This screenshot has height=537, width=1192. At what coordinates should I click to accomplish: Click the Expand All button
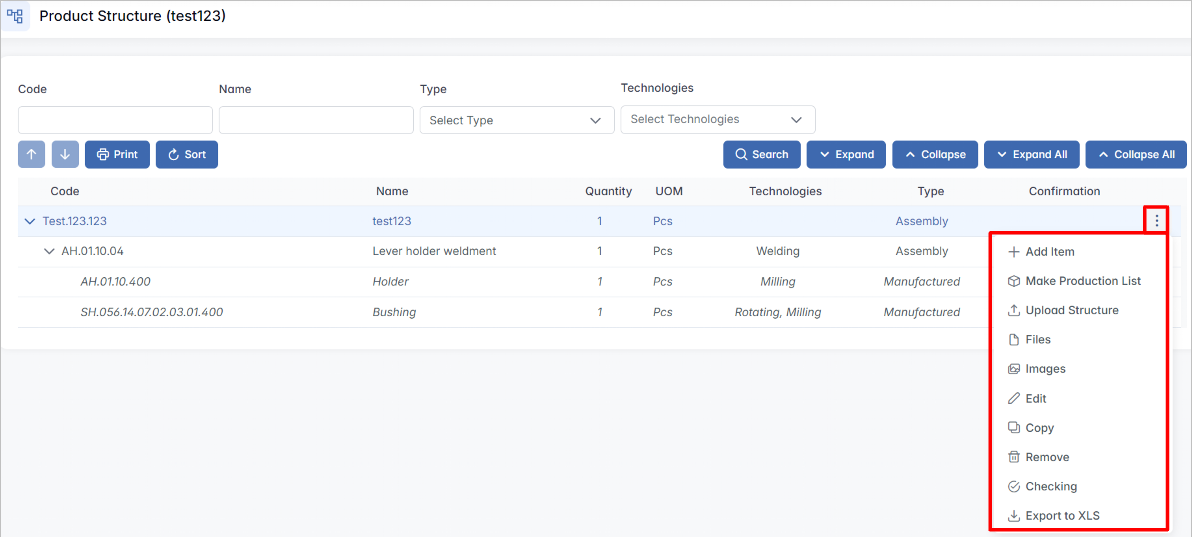(1030, 154)
